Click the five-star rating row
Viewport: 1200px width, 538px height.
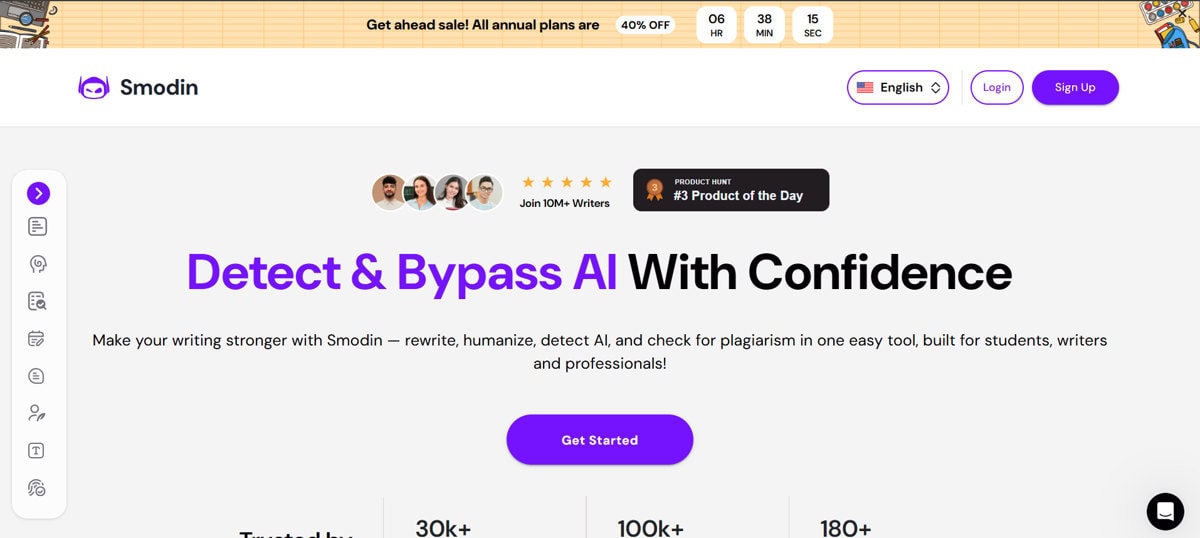(565, 182)
